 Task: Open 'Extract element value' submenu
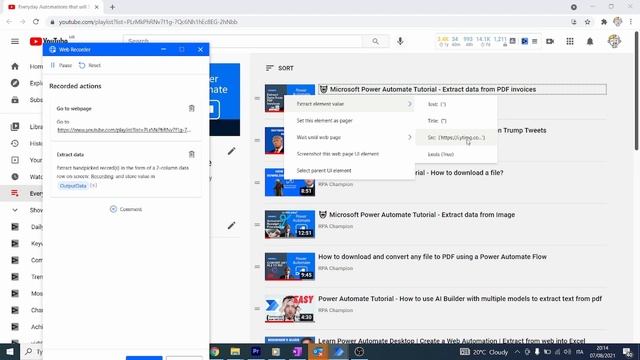pyautogui.click(x=350, y=104)
